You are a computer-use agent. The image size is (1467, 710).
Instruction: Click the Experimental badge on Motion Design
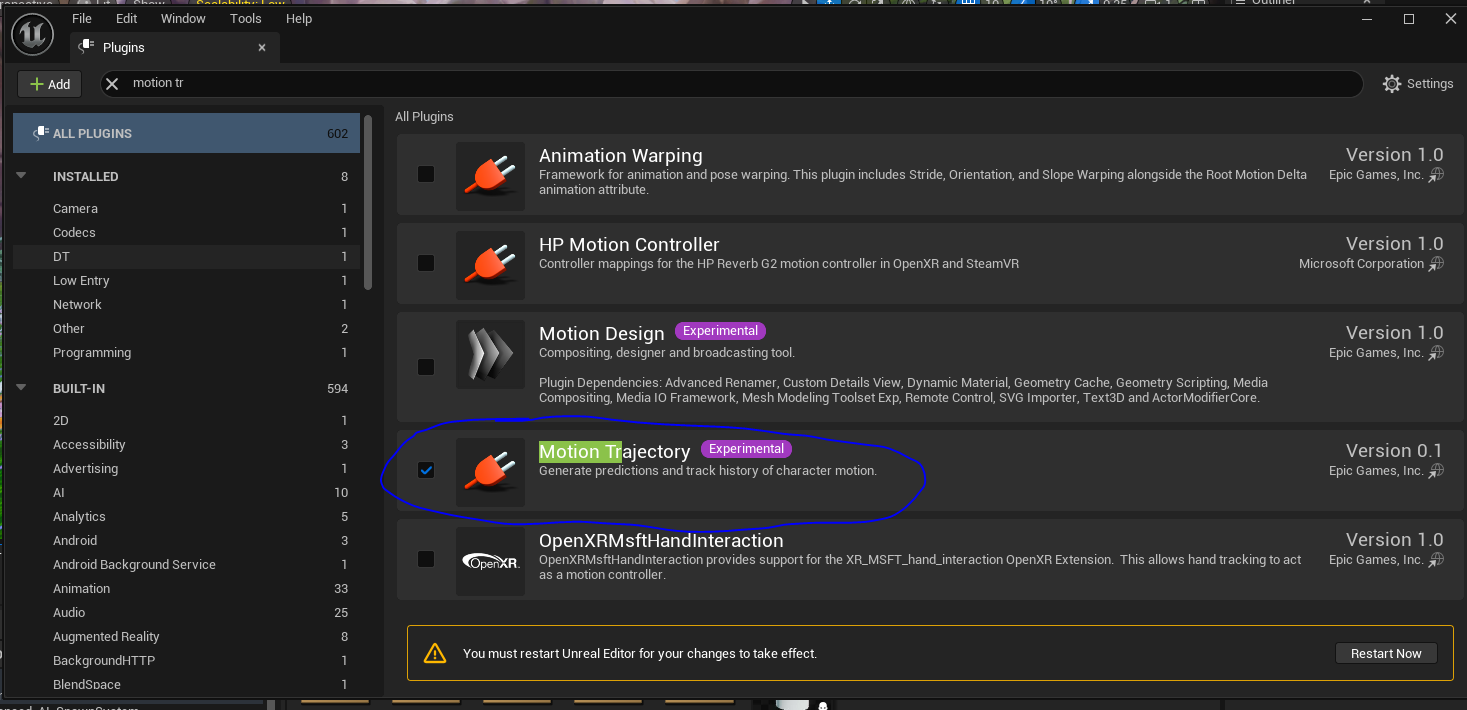(720, 330)
